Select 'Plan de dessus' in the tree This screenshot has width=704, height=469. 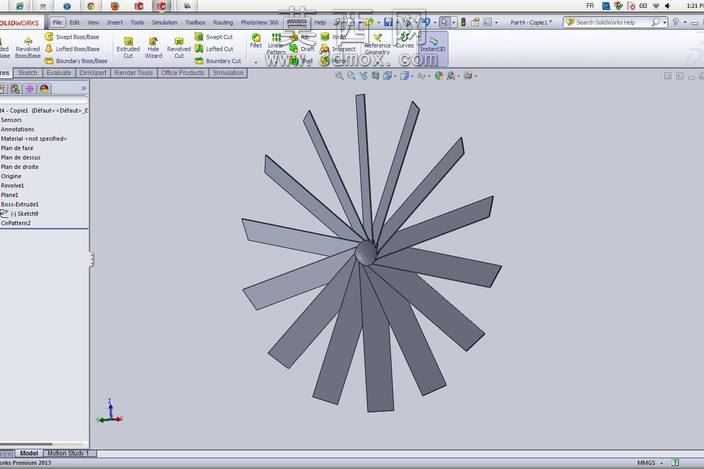(20, 158)
